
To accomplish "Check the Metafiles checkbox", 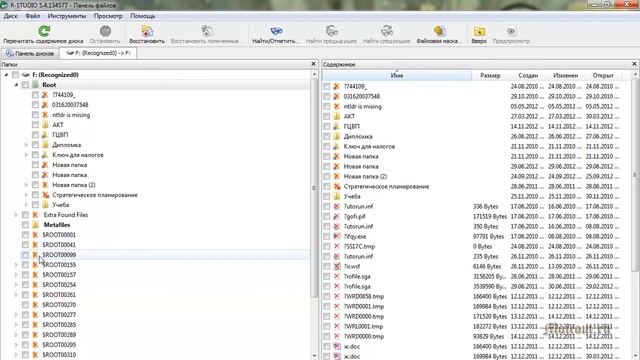I will tap(25, 225).
